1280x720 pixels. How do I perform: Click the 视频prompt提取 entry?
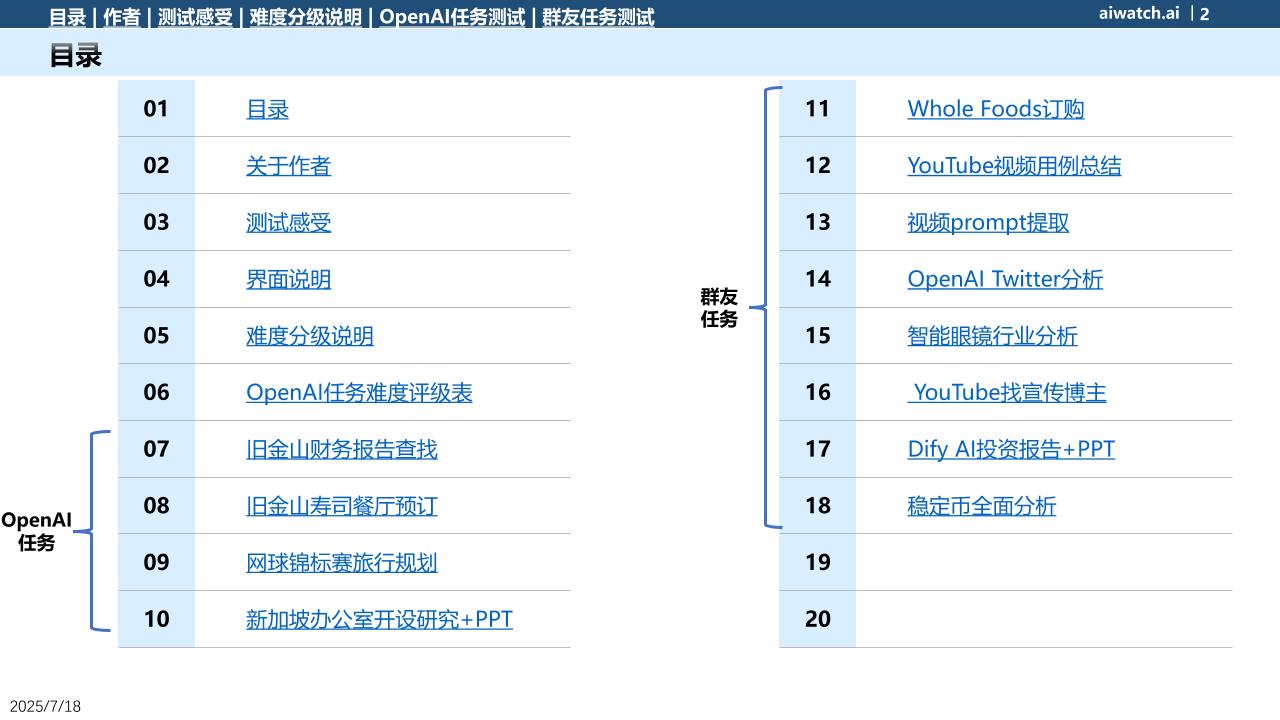tap(988, 223)
